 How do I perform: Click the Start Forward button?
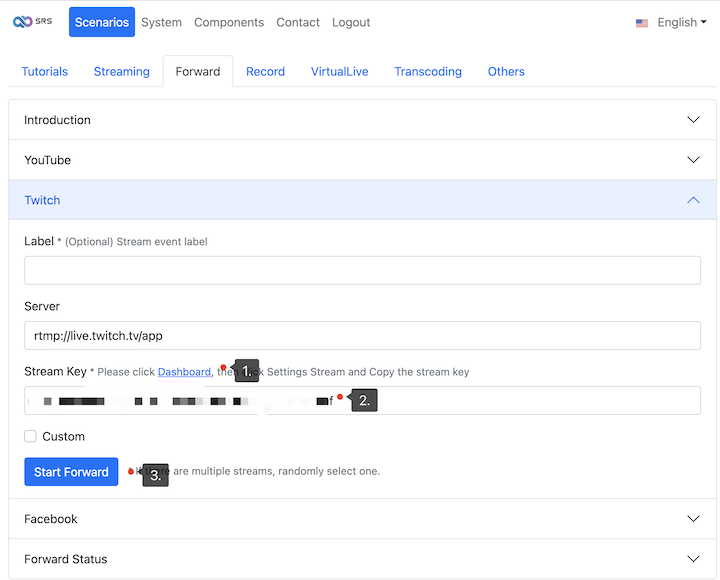71,472
